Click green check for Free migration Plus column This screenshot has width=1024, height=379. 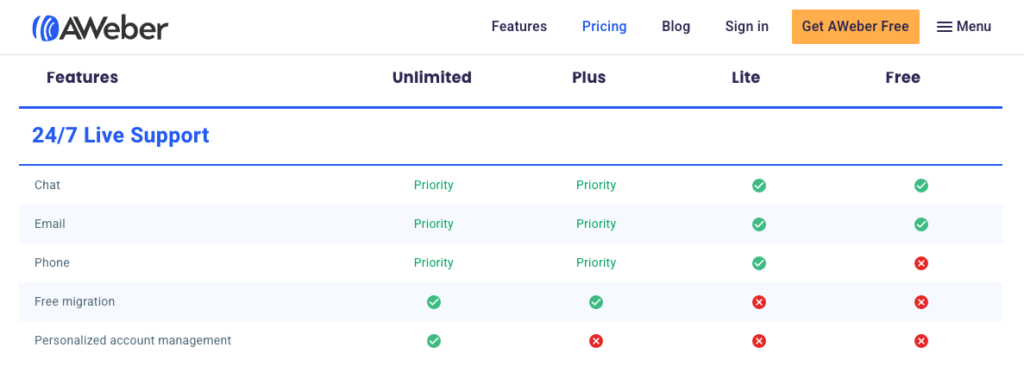tap(596, 302)
